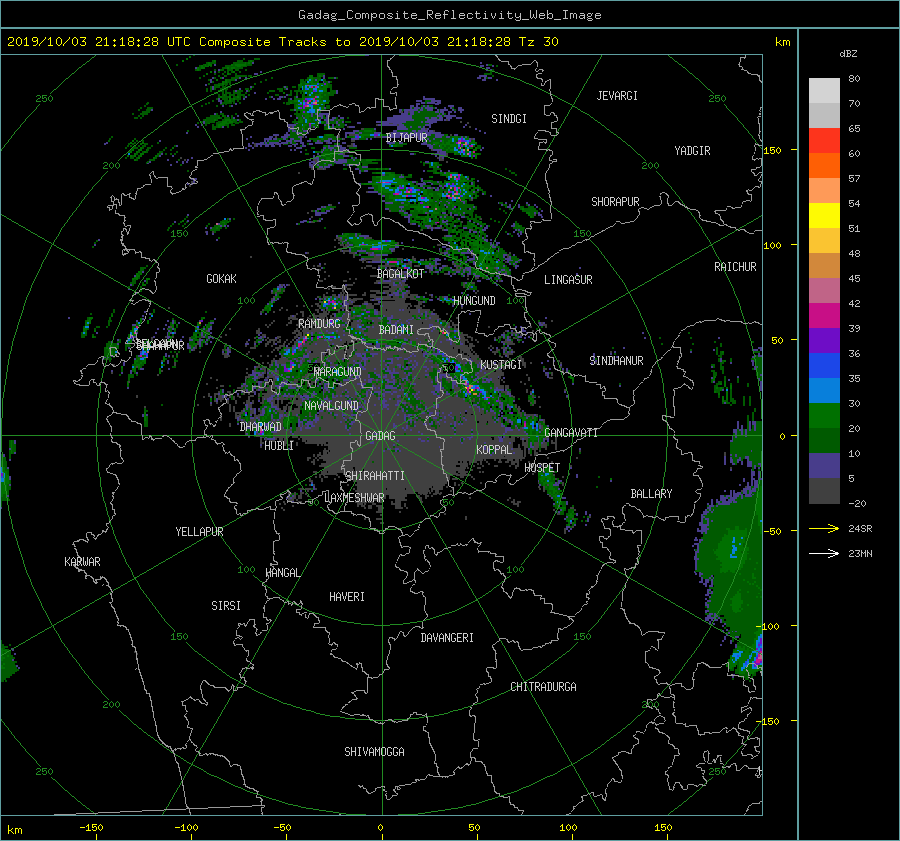Click the -150 tick on bottom axis

[92, 828]
